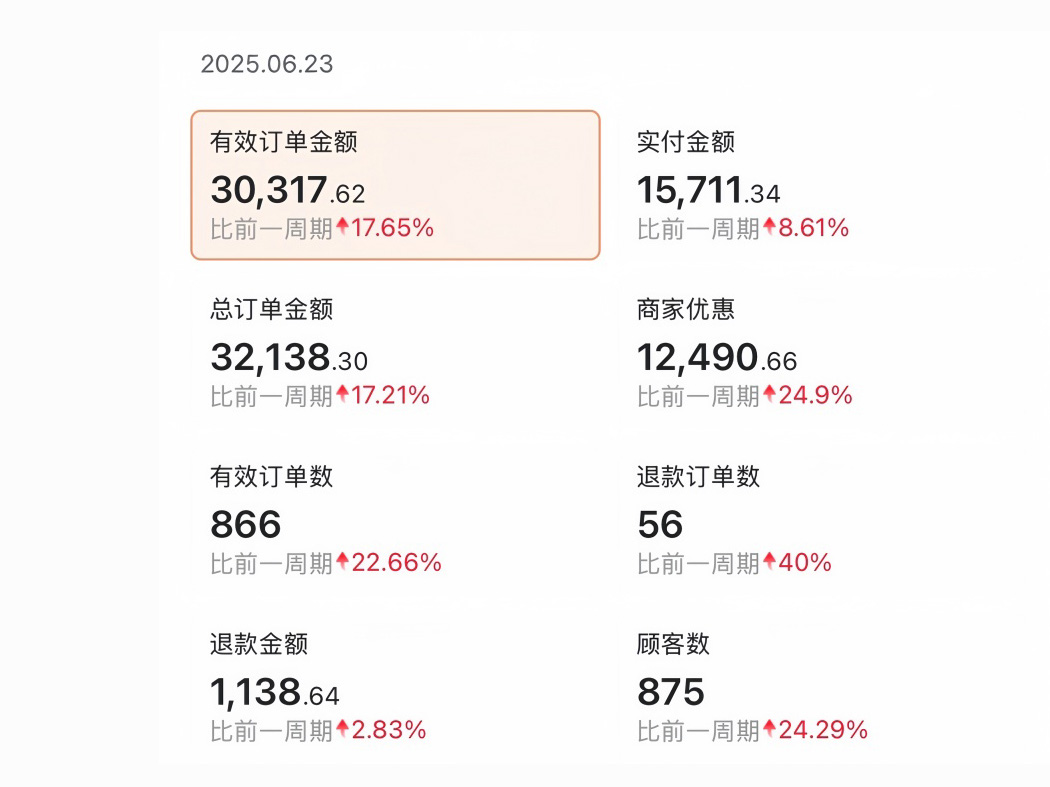Click the up-arrow icon on 实付金额 card
Image resolution: width=1050 pixels, height=787 pixels.
[x=770, y=228]
